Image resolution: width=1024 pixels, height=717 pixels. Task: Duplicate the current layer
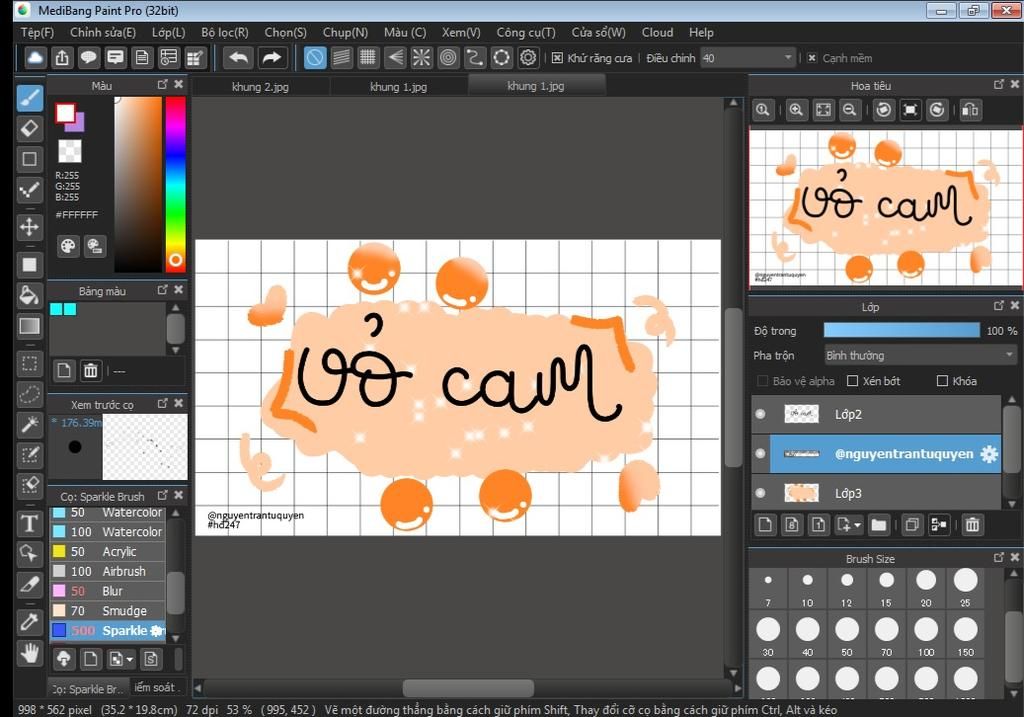[912, 525]
